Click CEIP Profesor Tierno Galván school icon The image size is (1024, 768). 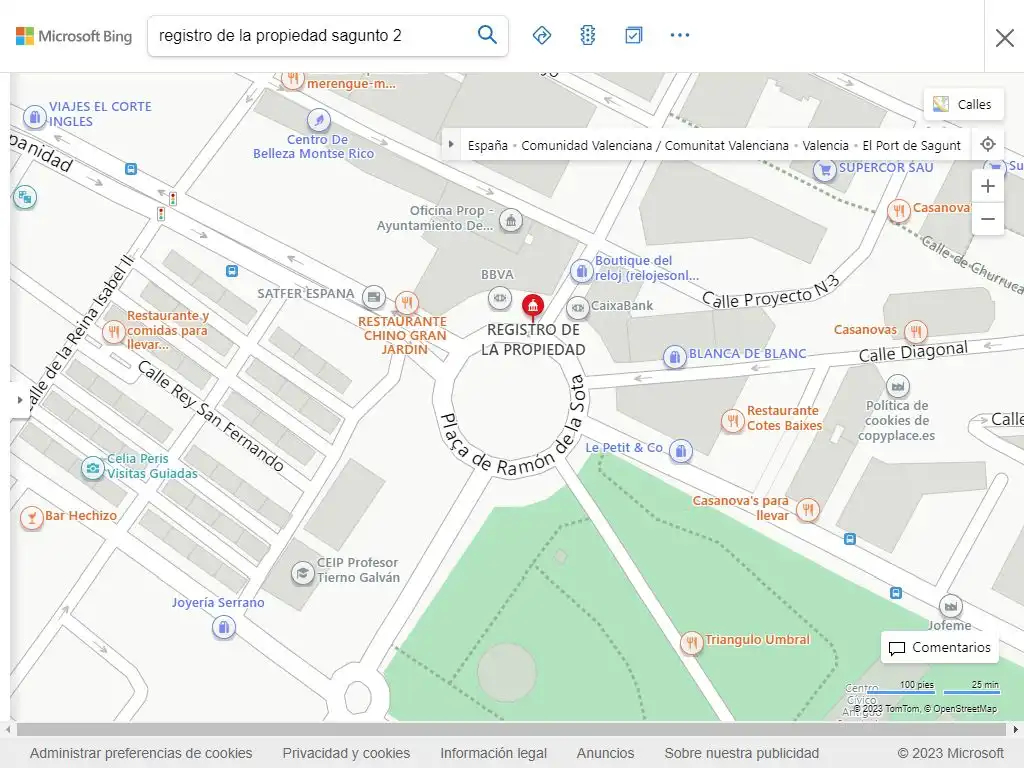(302, 573)
